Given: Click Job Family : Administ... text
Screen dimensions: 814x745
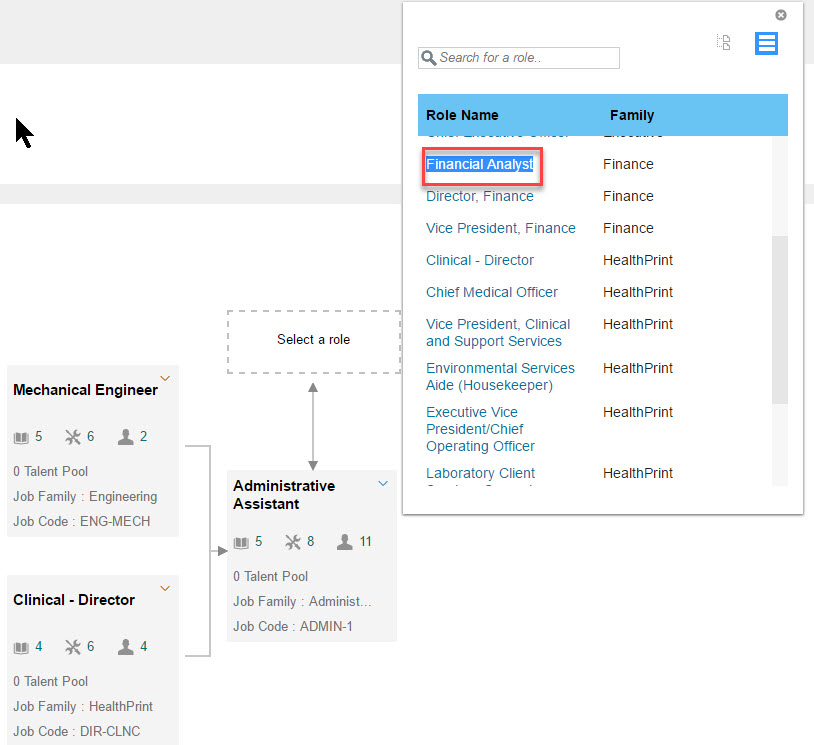Looking at the screenshot, I should click(x=302, y=602).
